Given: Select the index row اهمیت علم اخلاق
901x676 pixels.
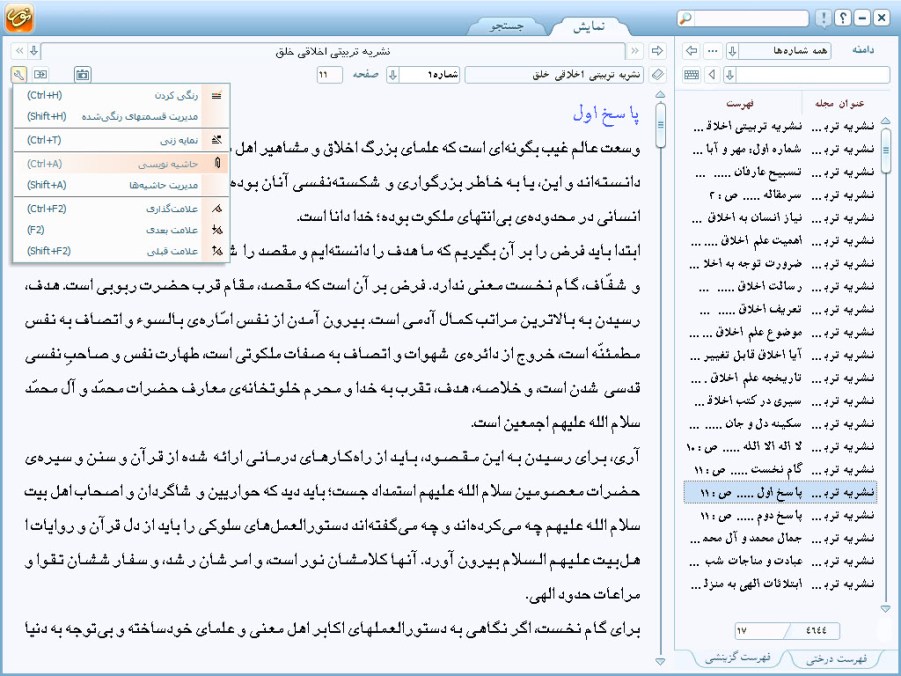Looking at the screenshot, I should point(780,240).
